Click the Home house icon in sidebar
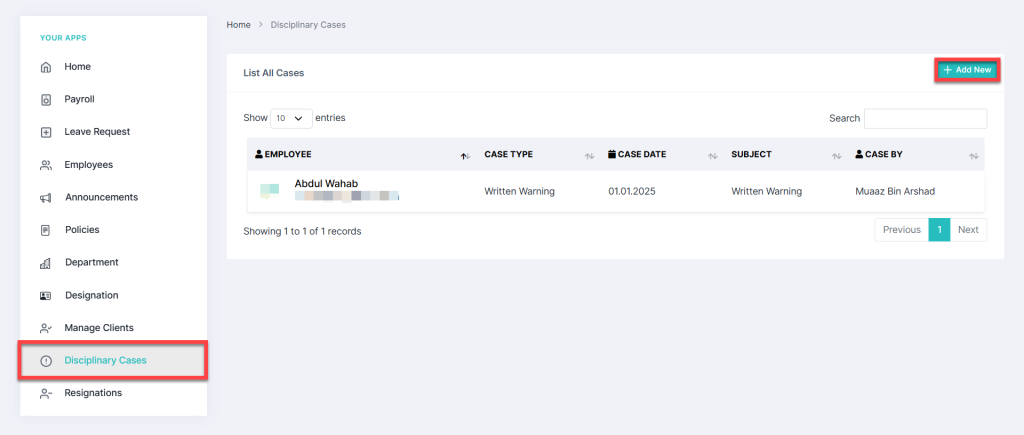Screen dimensions: 1024x435 (46, 67)
